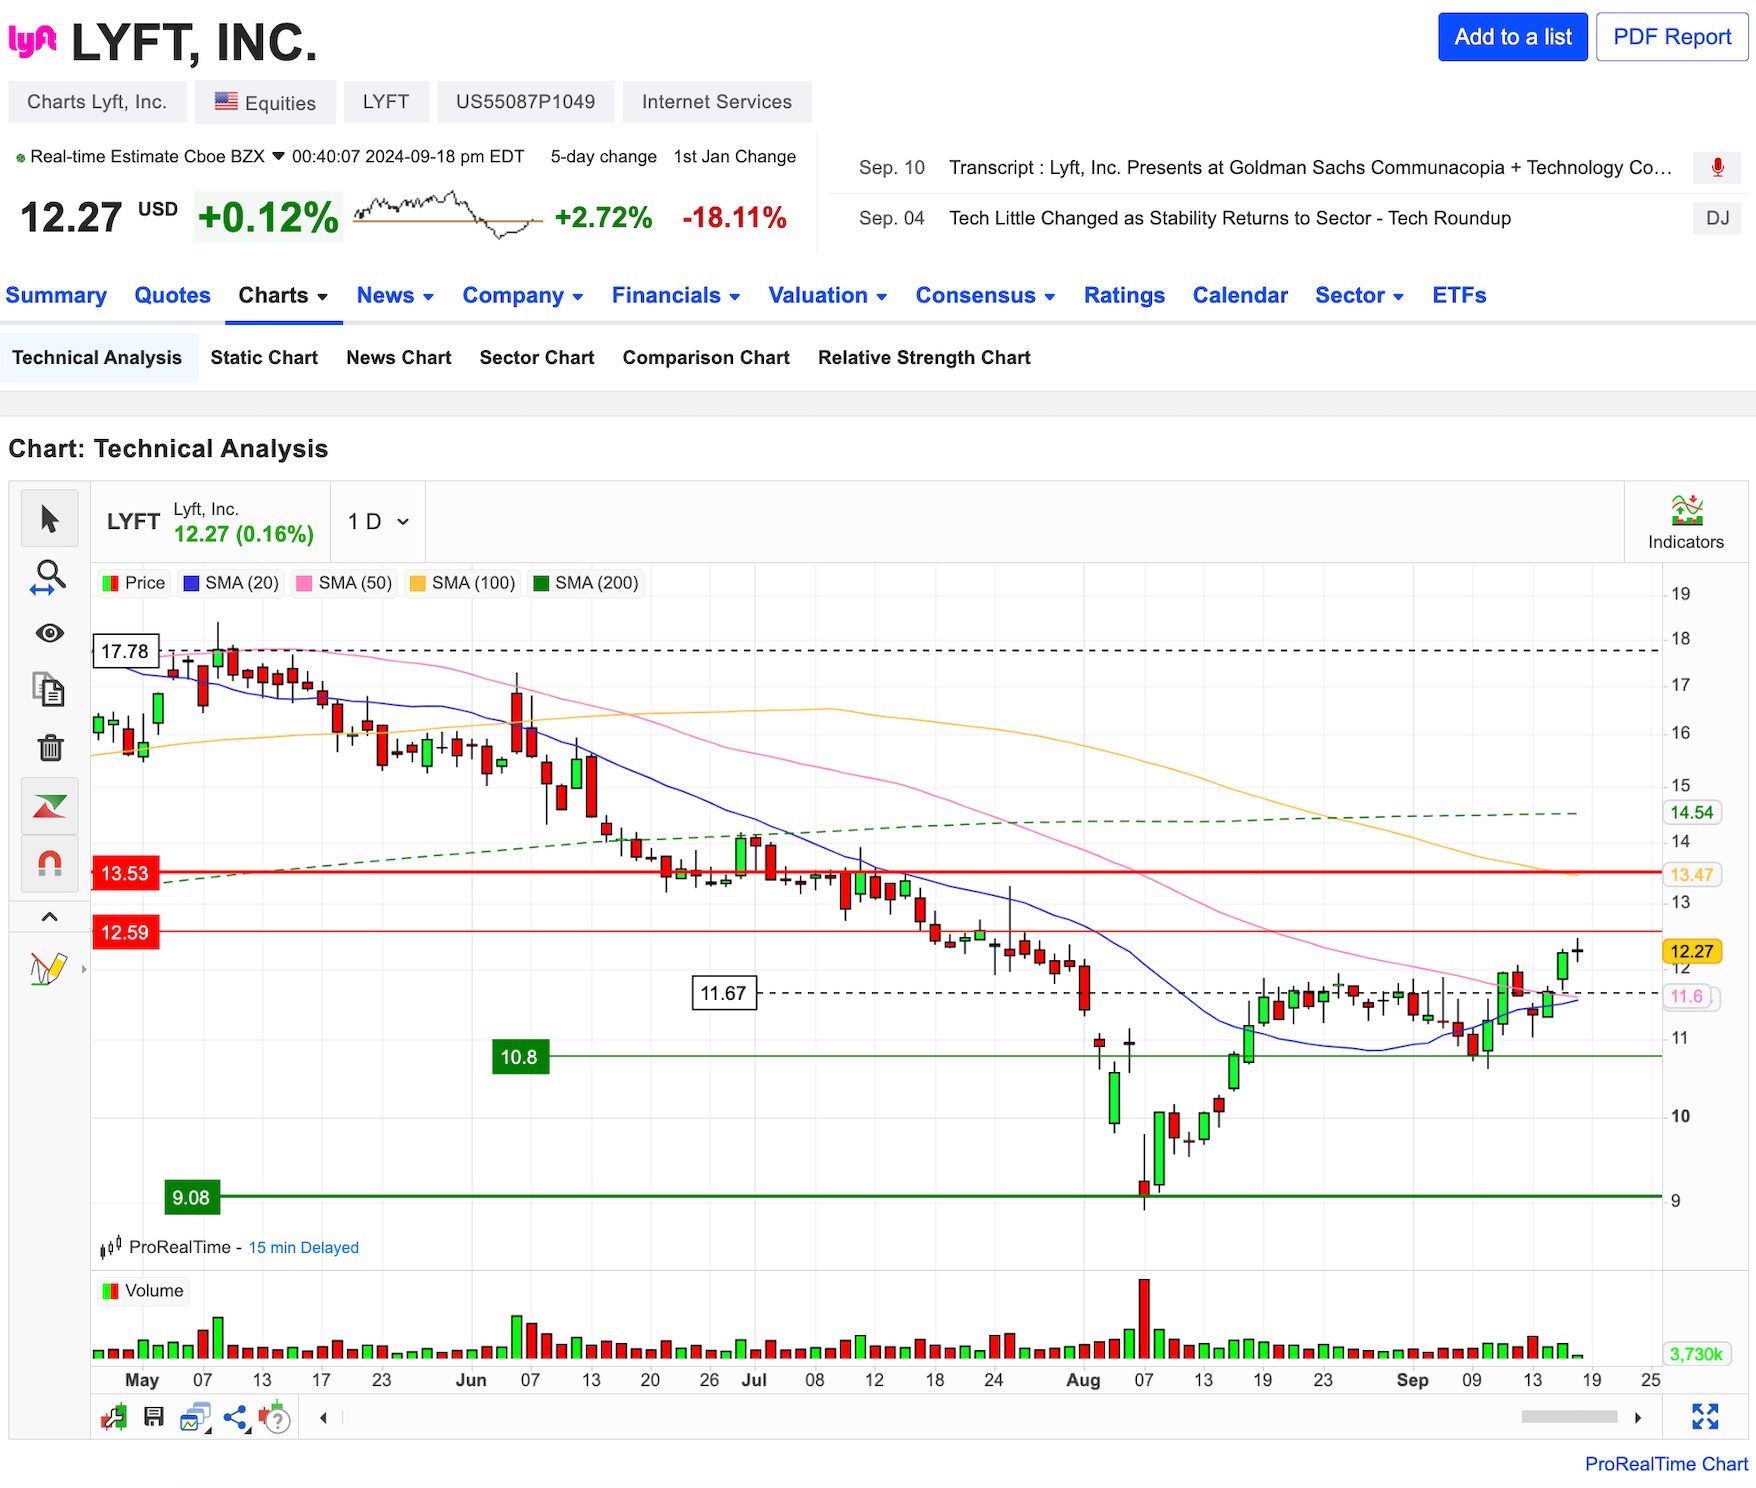Viewport: 1756px width, 1488px height.
Task: Open the Calendar tab
Action: click(x=1240, y=295)
